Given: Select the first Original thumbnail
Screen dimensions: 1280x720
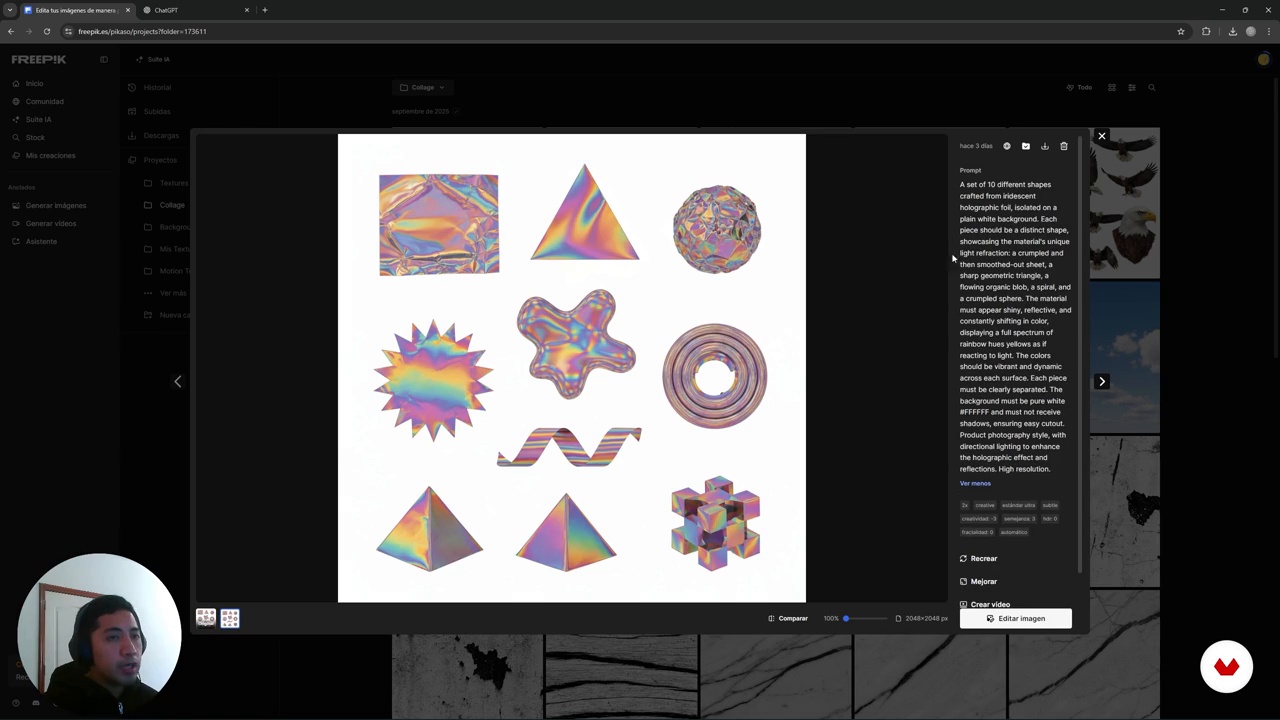Looking at the screenshot, I should [x=206, y=618].
